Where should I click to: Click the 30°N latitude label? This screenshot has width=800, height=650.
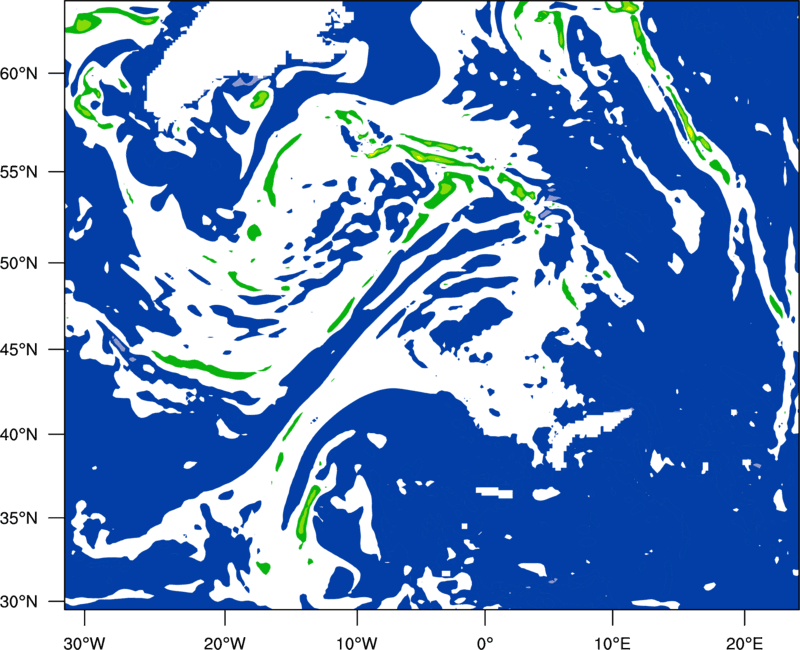click(x=19, y=602)
